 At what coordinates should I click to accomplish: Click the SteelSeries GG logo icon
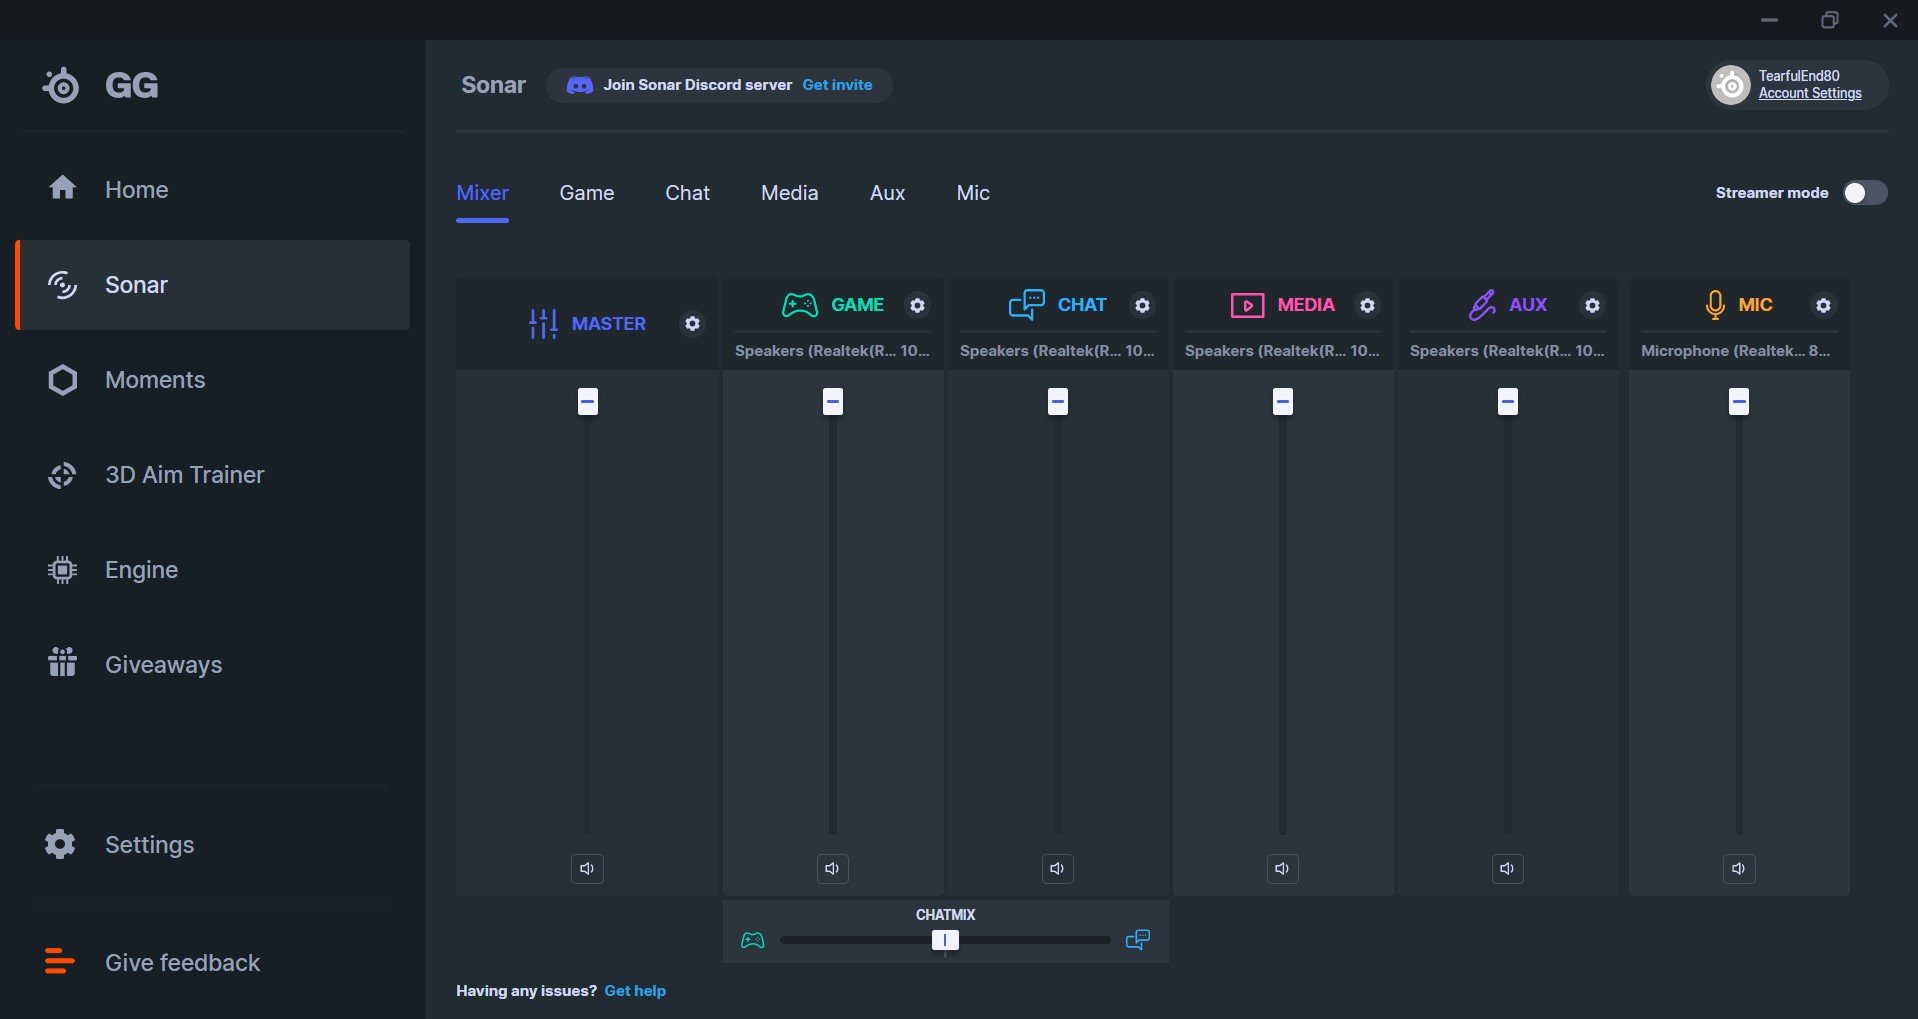coord(61,86)
